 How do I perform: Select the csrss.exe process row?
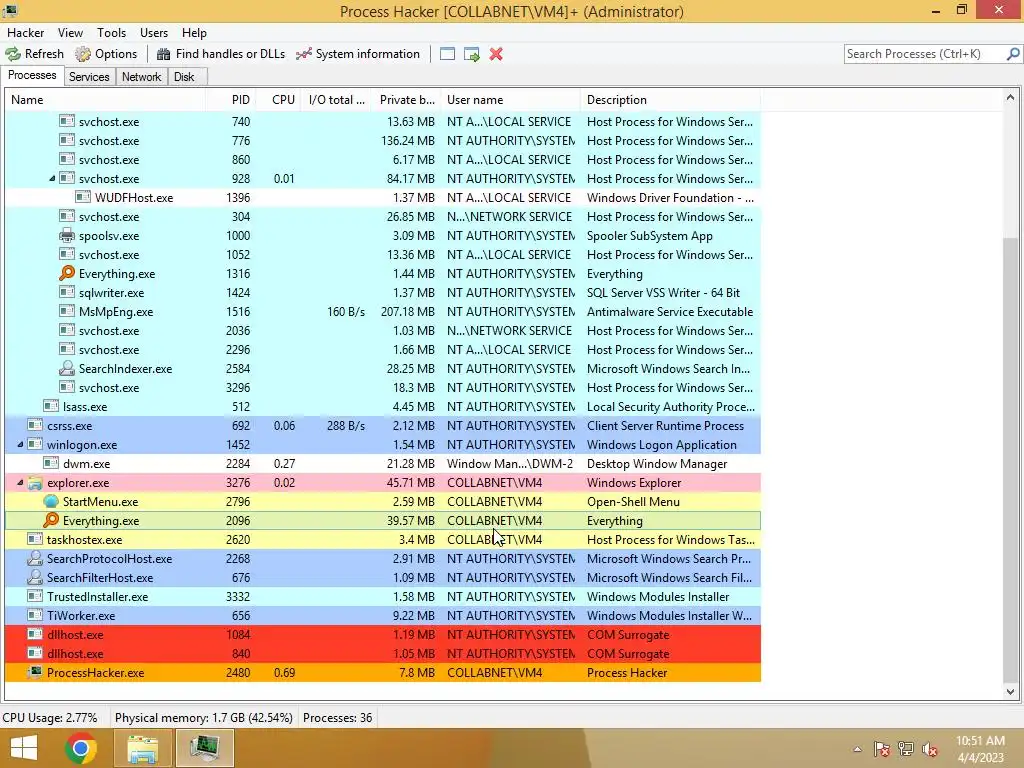(383, 426)
